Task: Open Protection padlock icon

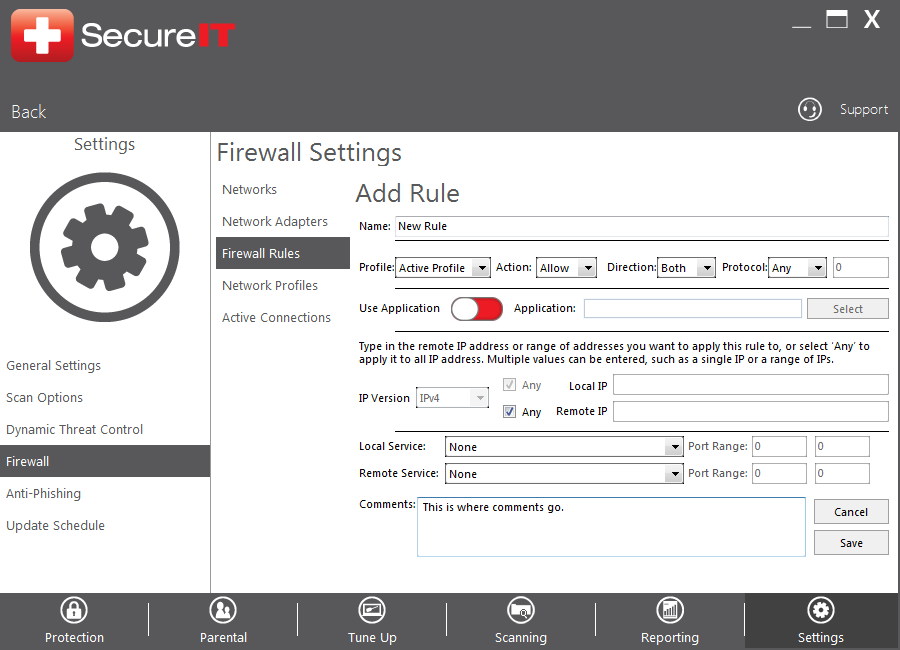Action: (74, 610)
